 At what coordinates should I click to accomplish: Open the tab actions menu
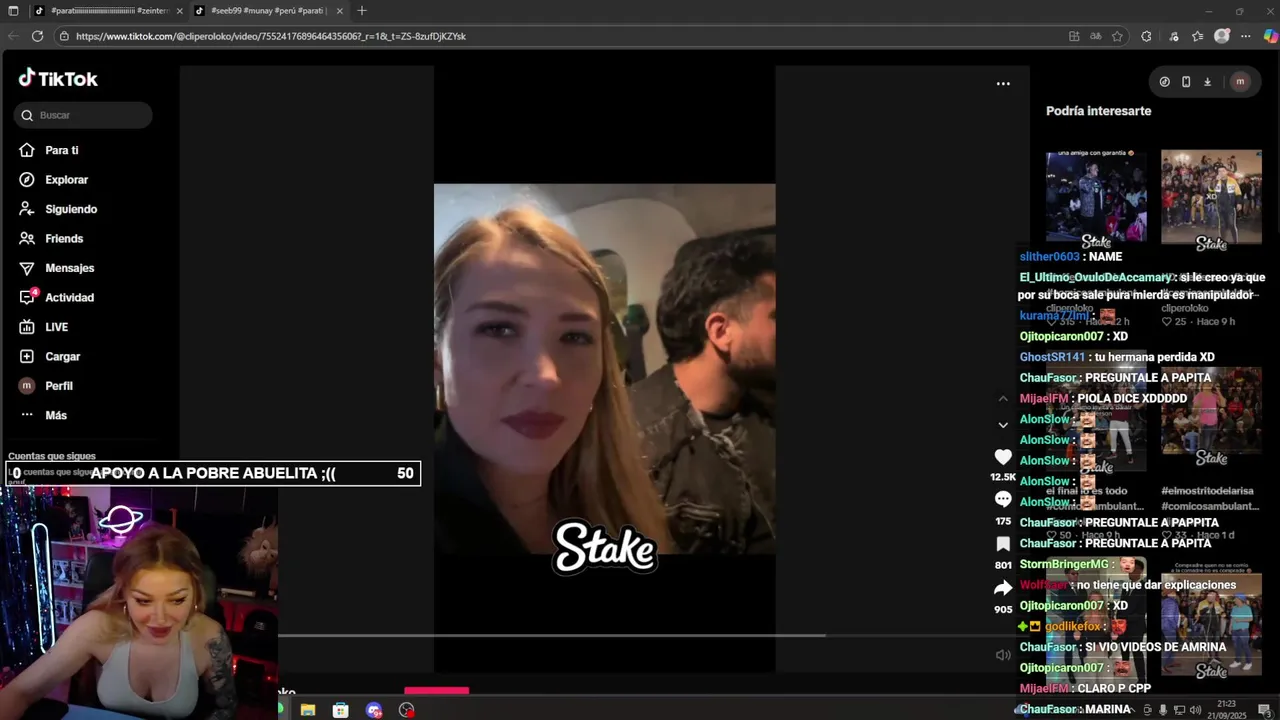click(x=13, y=11)
